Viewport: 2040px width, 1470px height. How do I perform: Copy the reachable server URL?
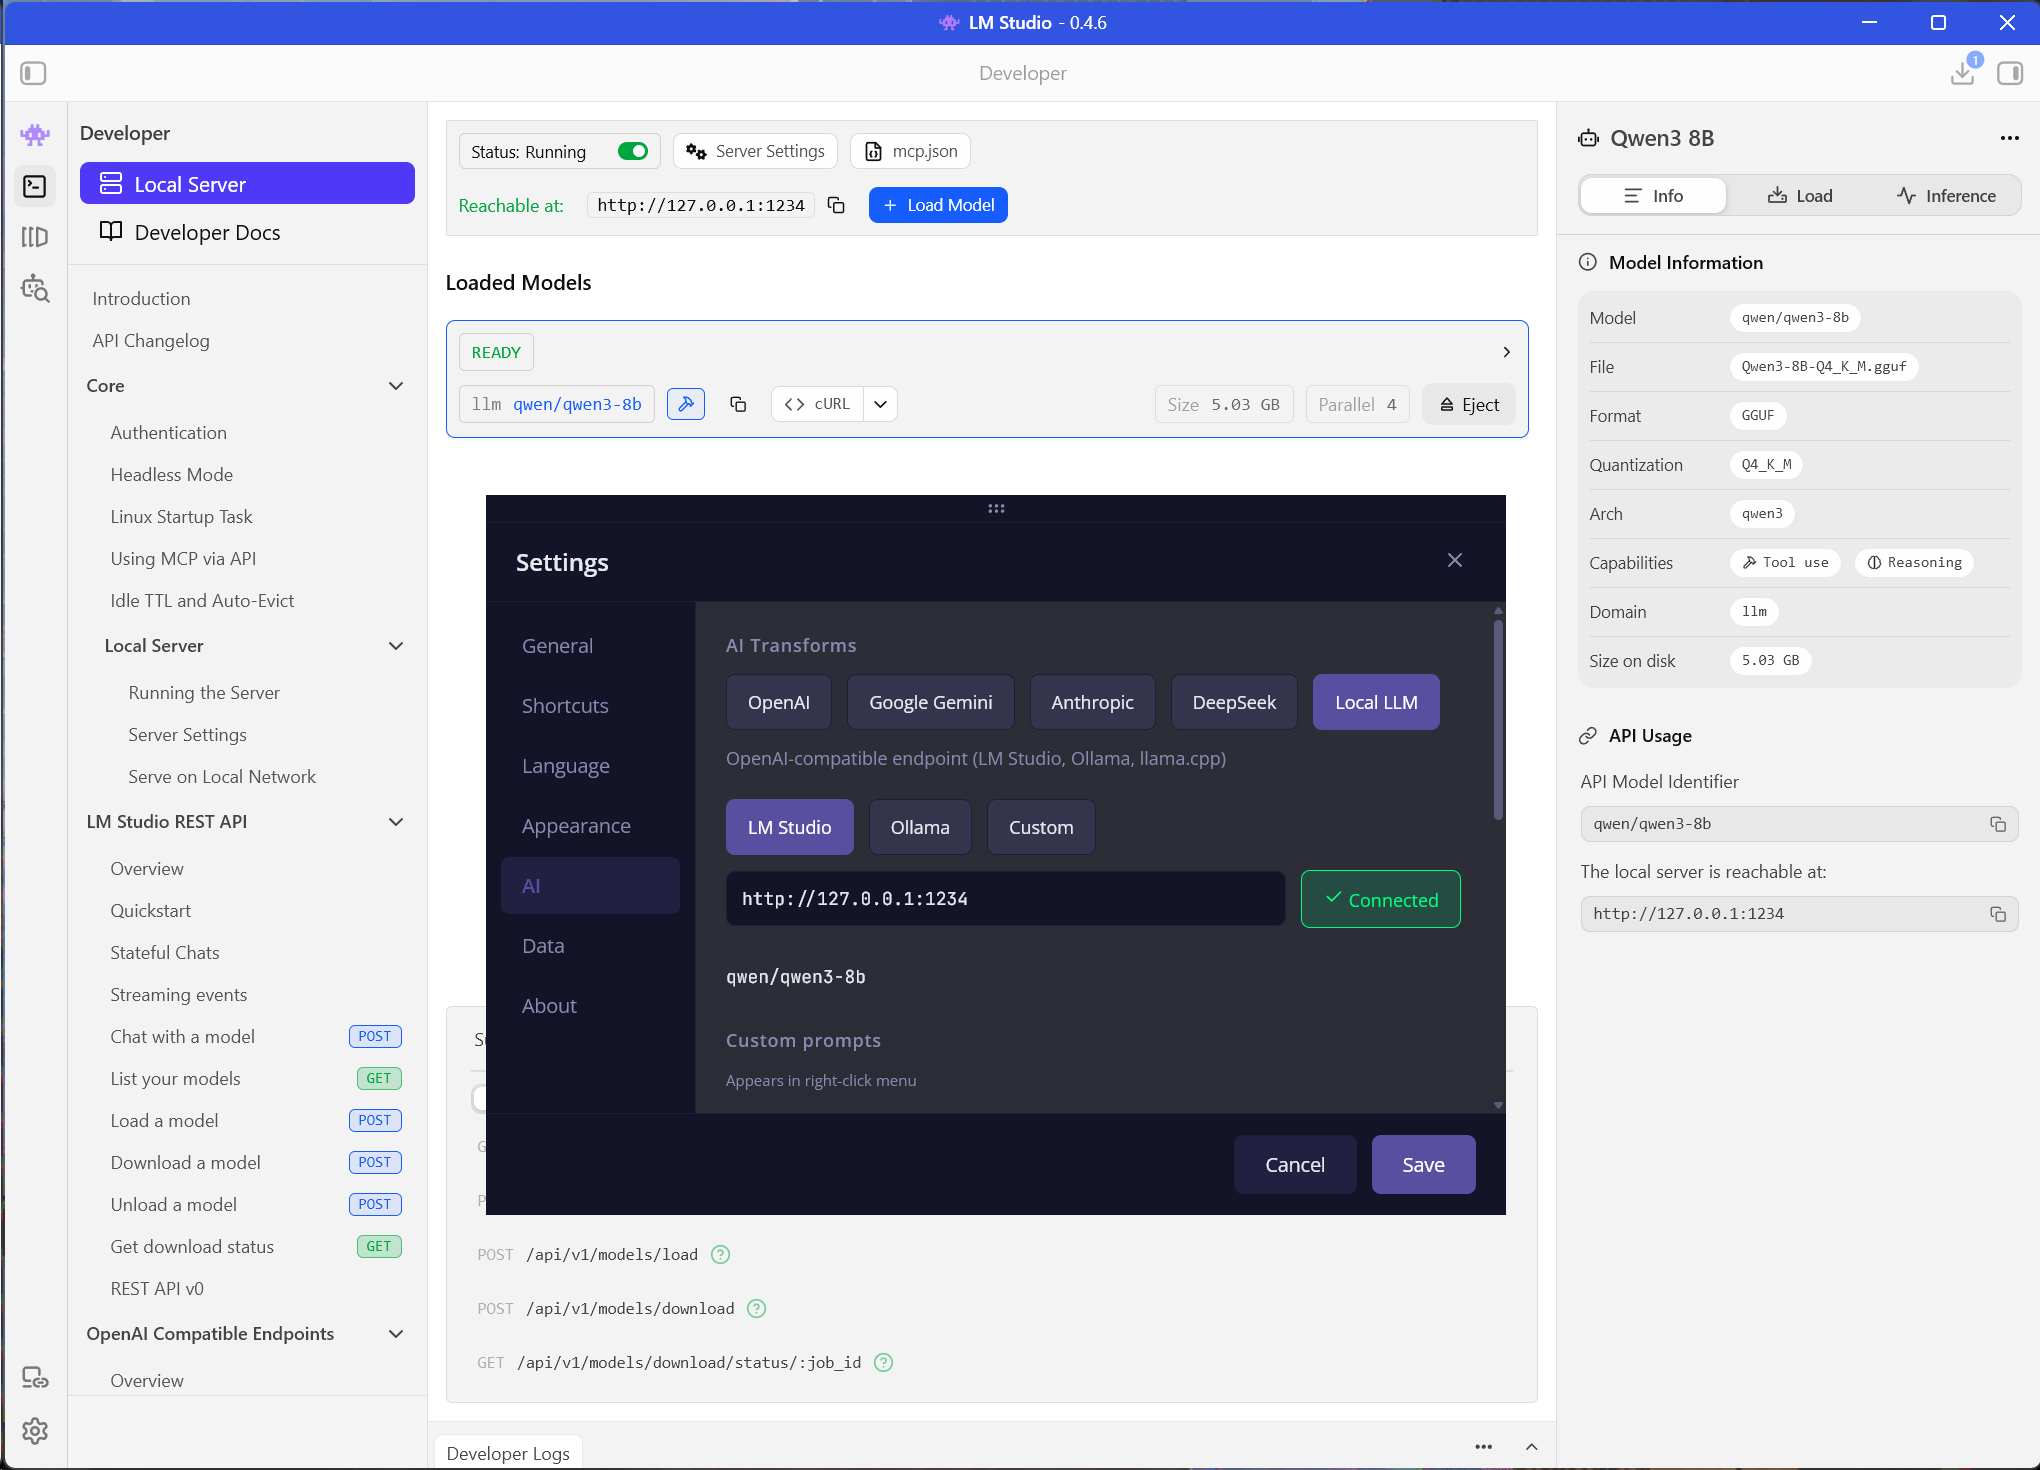tap(837, 205)
